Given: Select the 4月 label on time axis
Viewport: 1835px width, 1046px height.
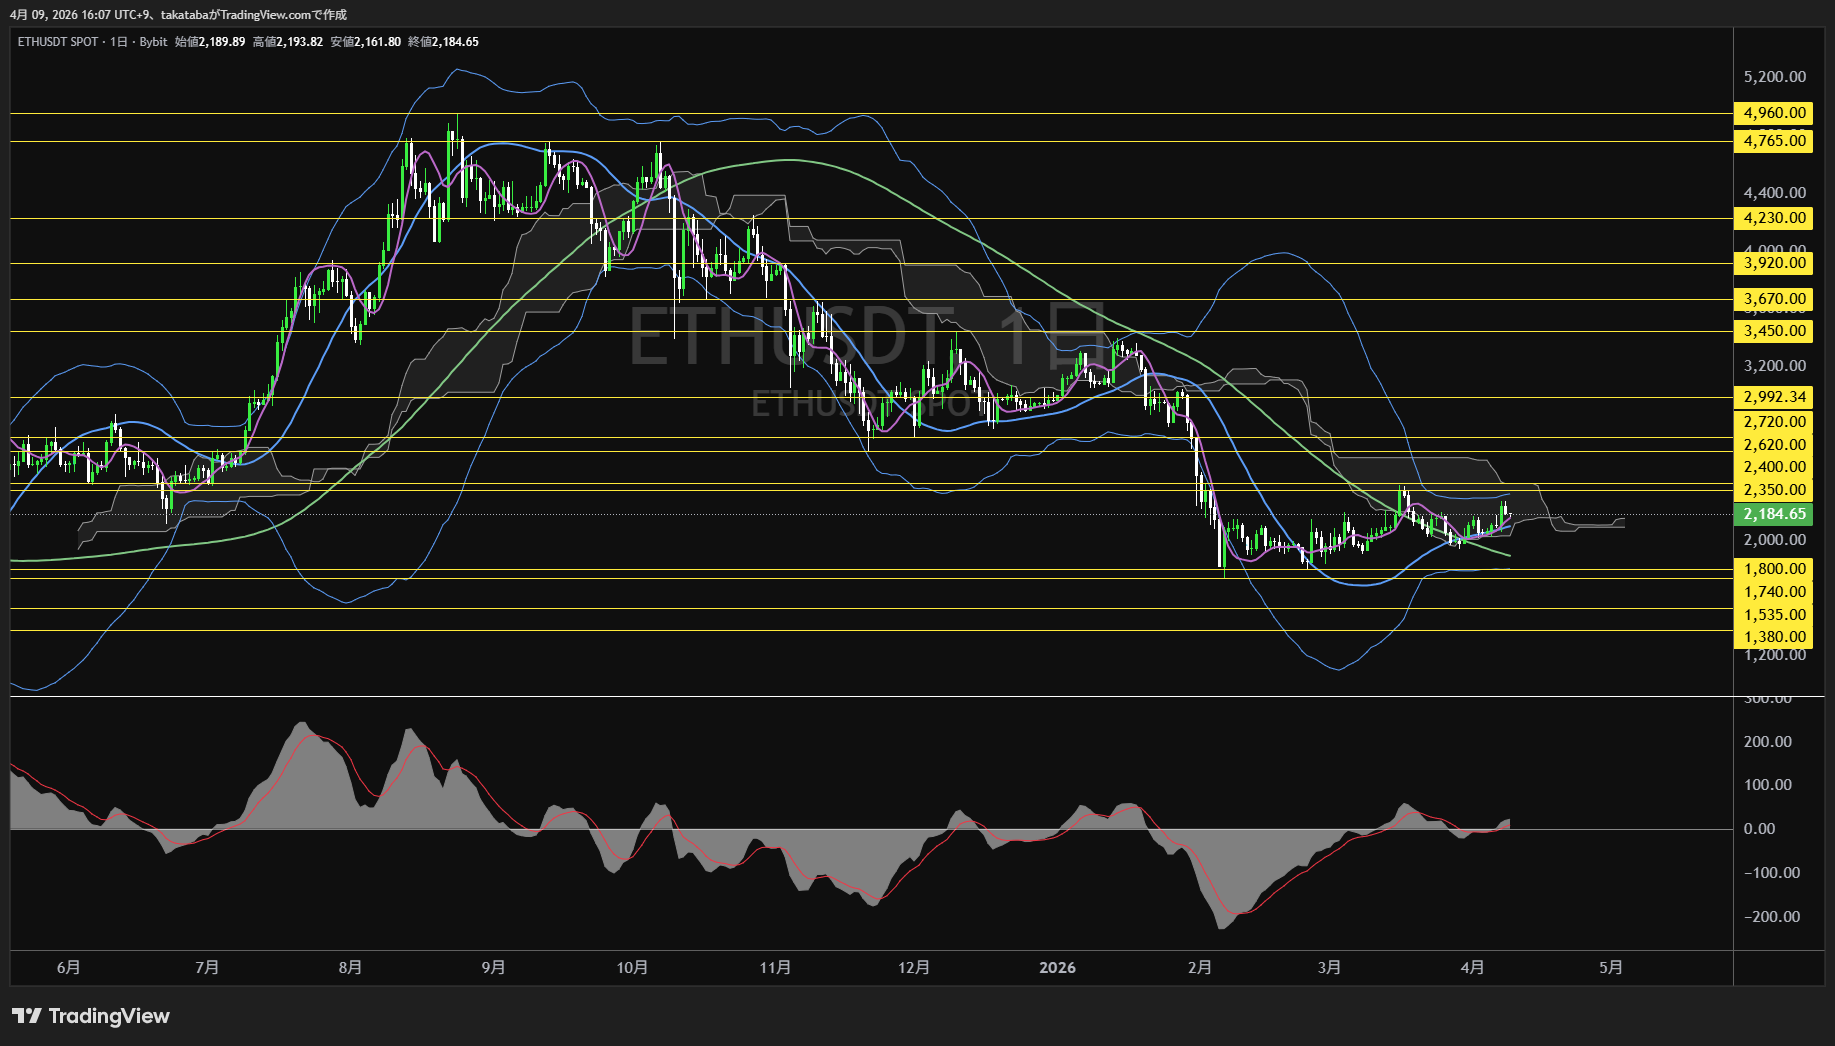Looking at the screenshot, I should 1472,967.
